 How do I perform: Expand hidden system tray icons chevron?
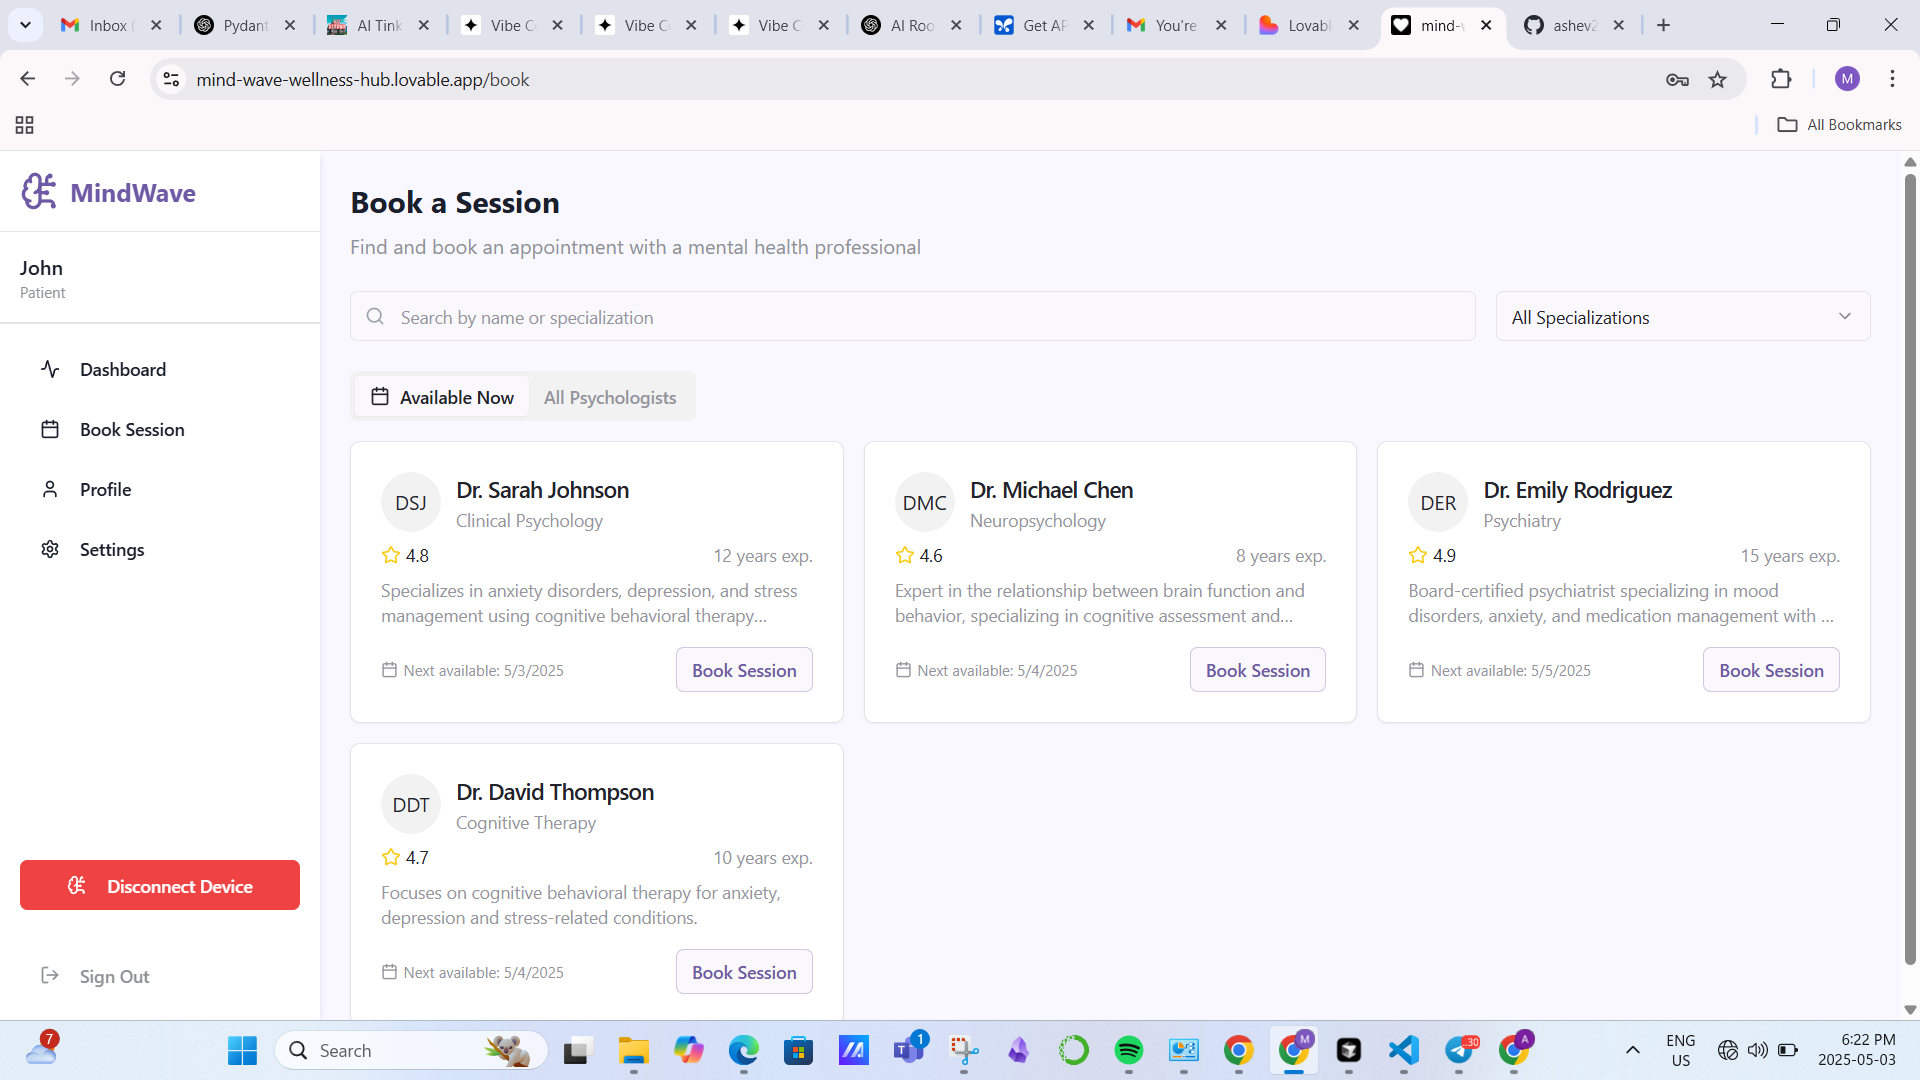1632,1050
